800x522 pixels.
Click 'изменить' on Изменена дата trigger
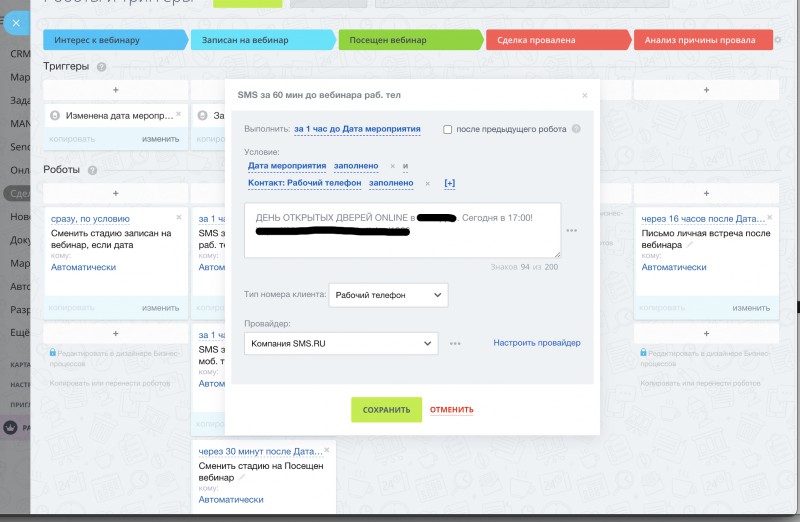coord(161,139)
